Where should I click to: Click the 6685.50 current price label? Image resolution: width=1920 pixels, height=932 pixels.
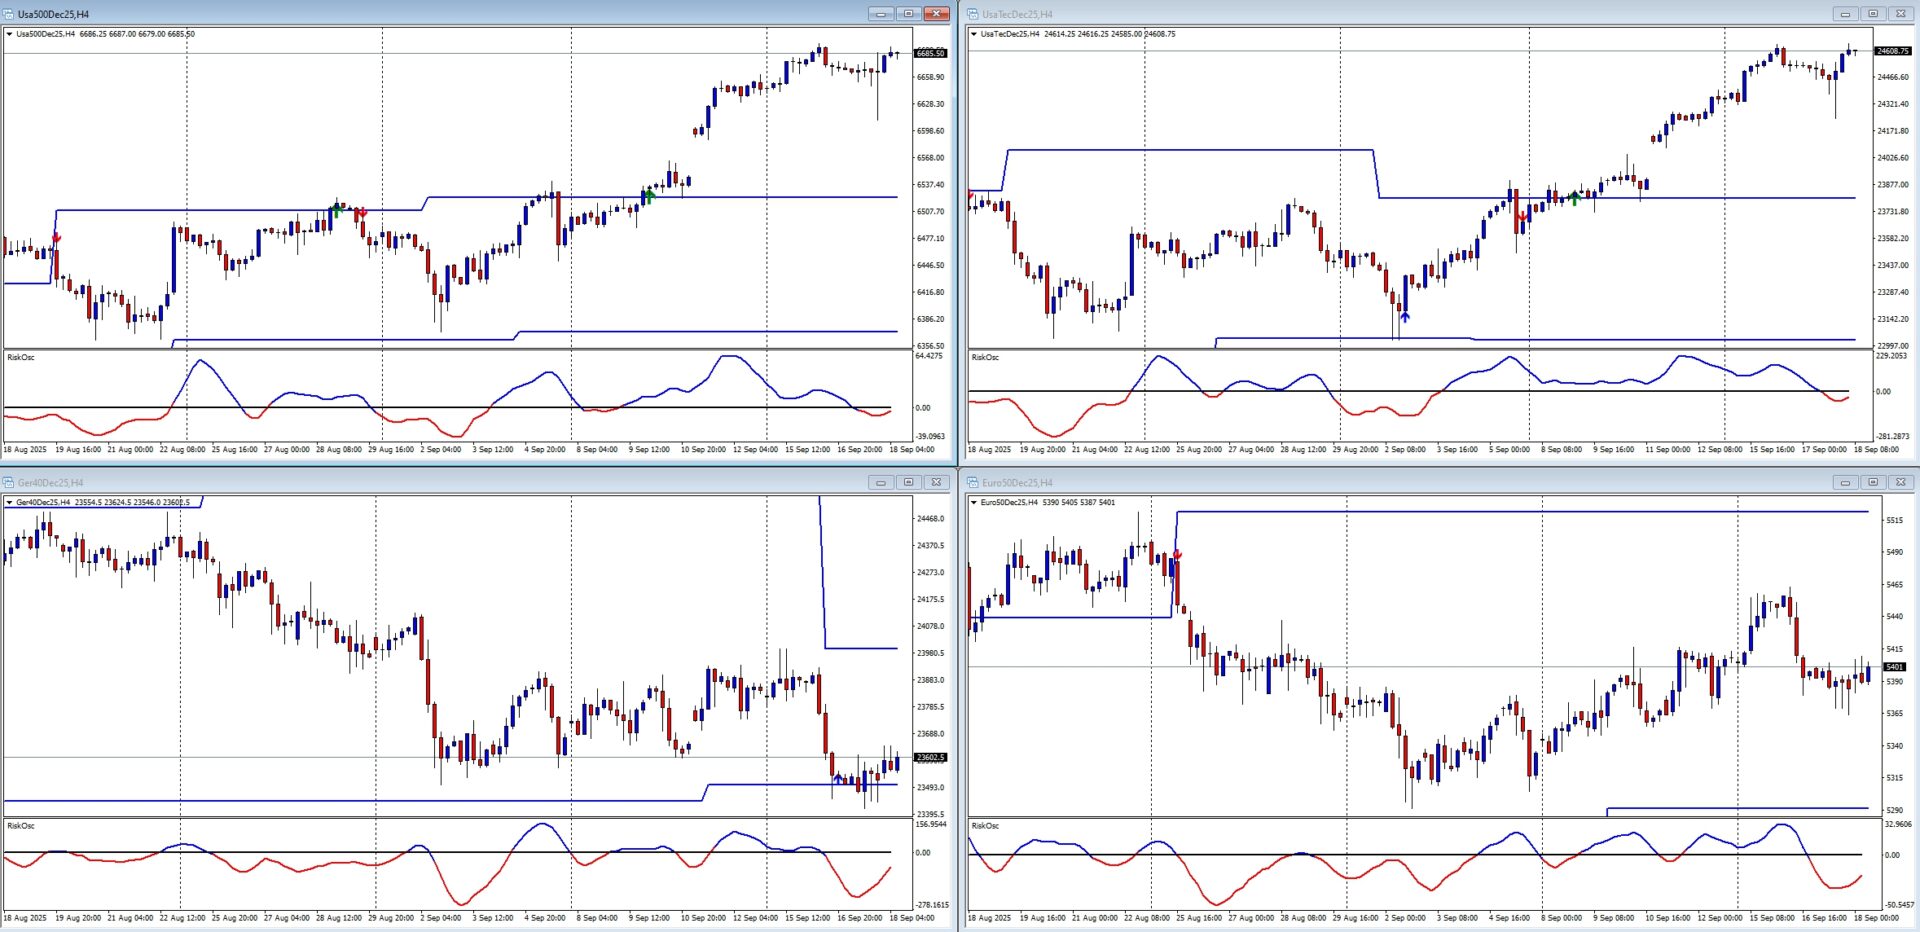pyautogui.click(x=930, y=53)
